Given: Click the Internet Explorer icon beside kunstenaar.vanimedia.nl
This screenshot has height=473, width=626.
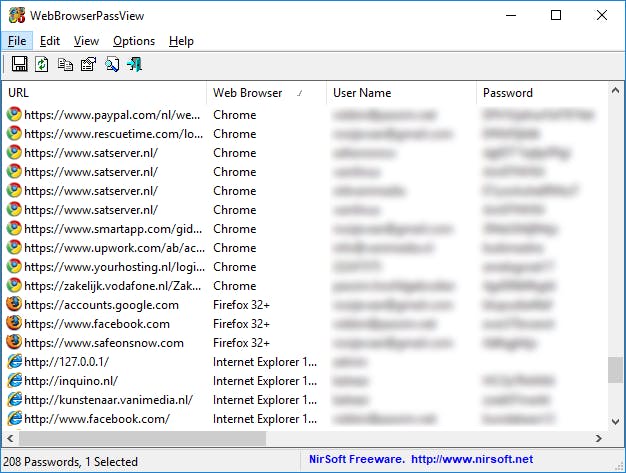Looking at the screenshot, I should [14, 400].
